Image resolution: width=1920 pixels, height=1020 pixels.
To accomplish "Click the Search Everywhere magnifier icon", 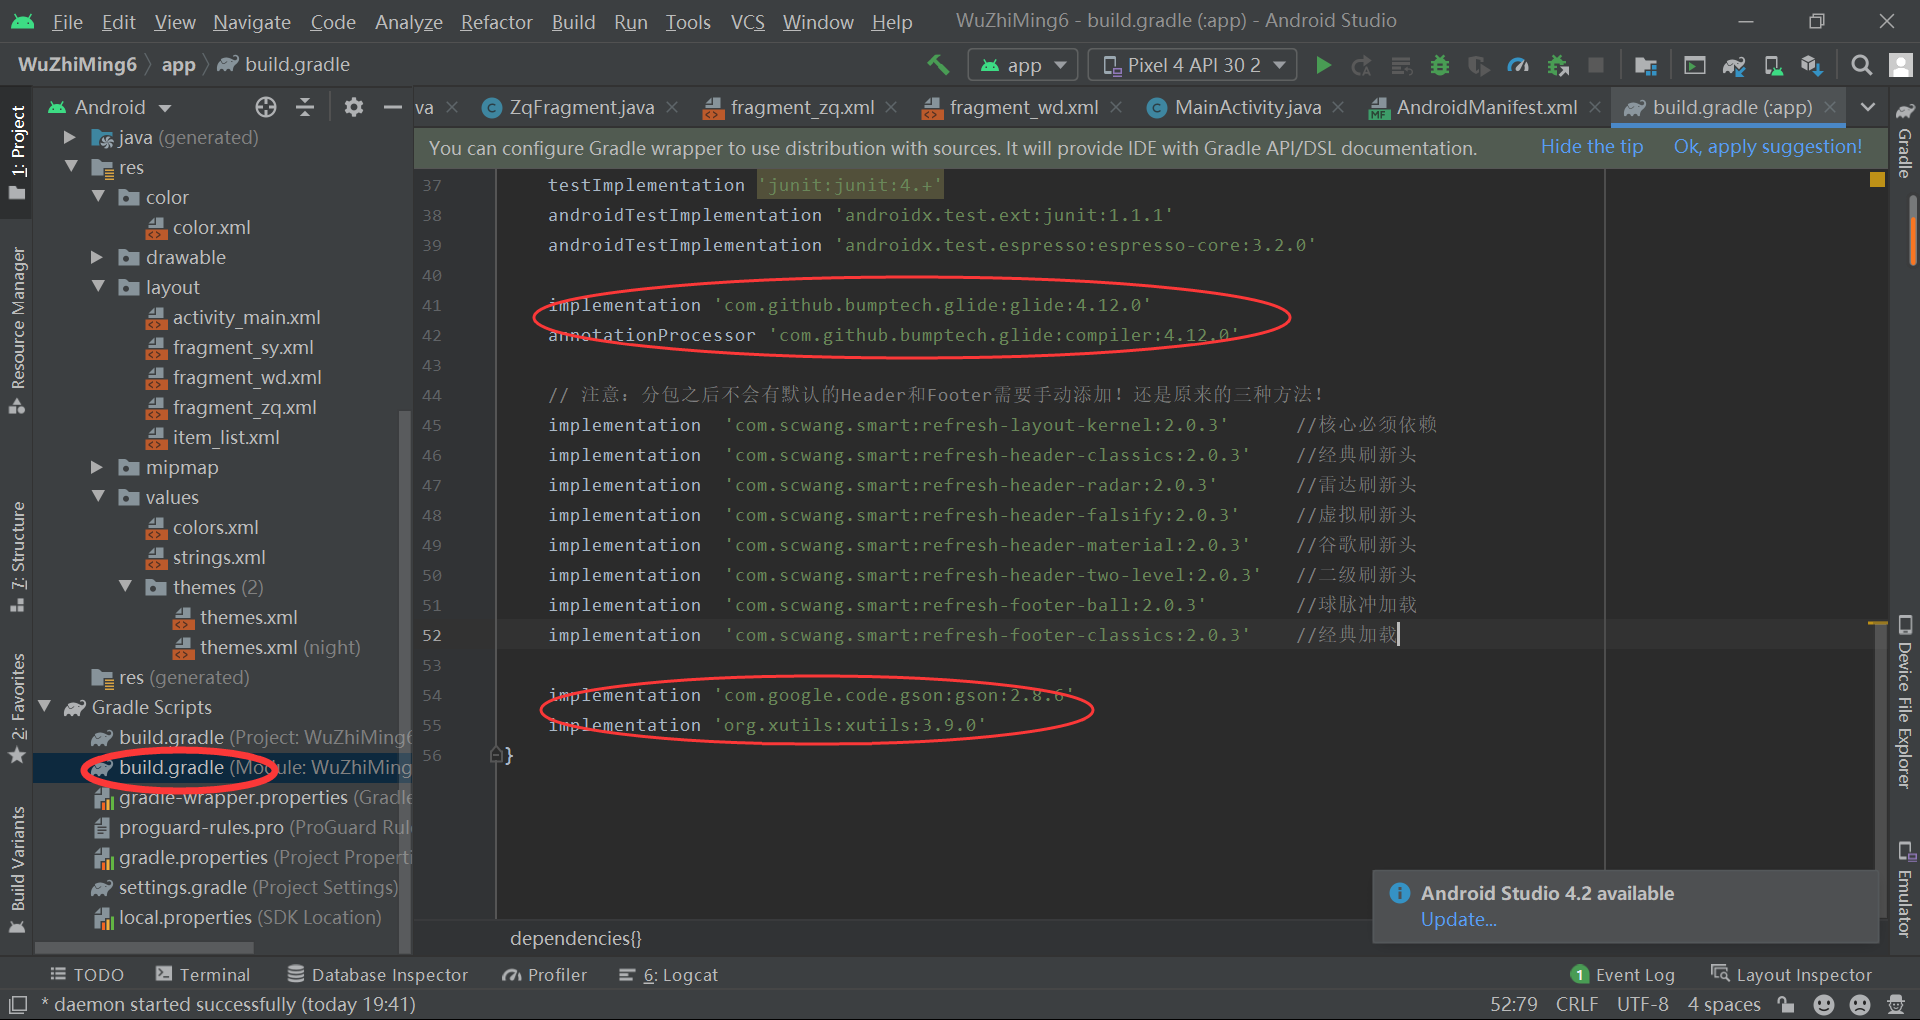I will coord(1861,65).
